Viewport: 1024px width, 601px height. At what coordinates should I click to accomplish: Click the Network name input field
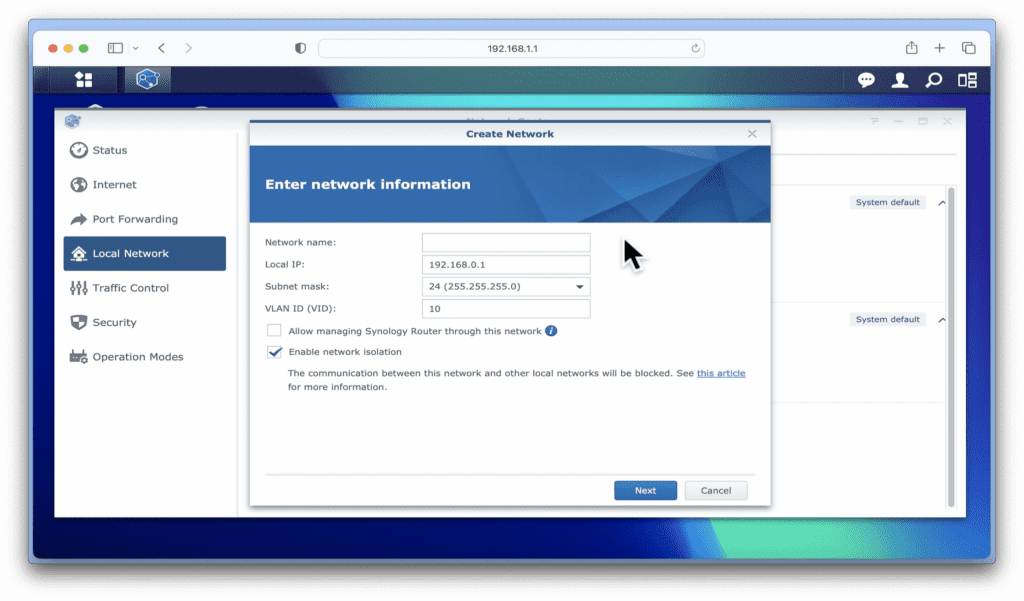coord(506,242)
